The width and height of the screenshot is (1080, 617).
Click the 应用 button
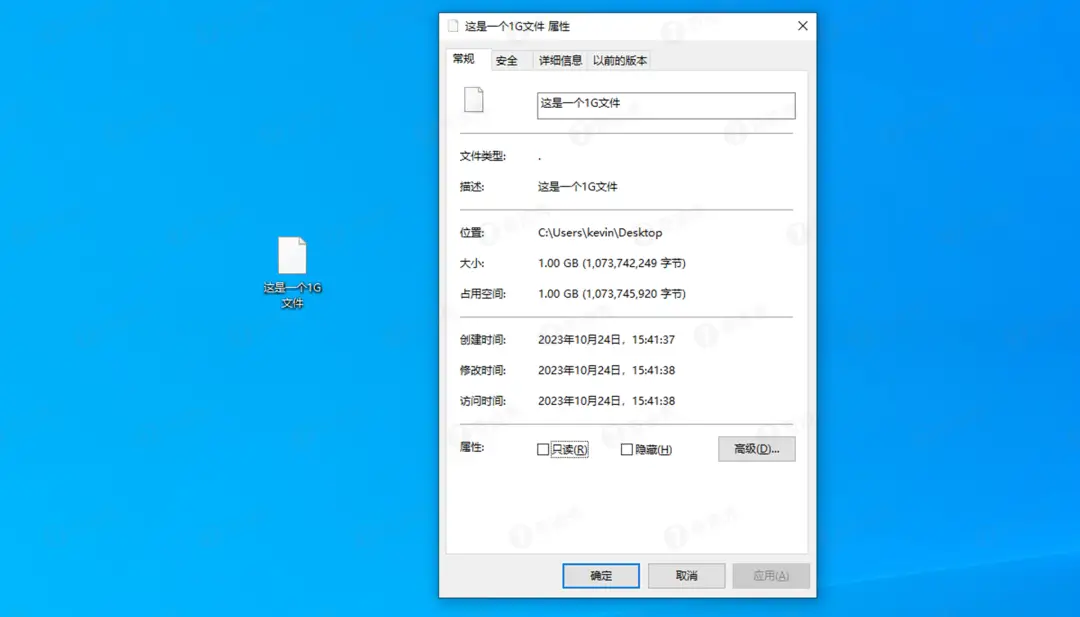click(x=770, y=576)
